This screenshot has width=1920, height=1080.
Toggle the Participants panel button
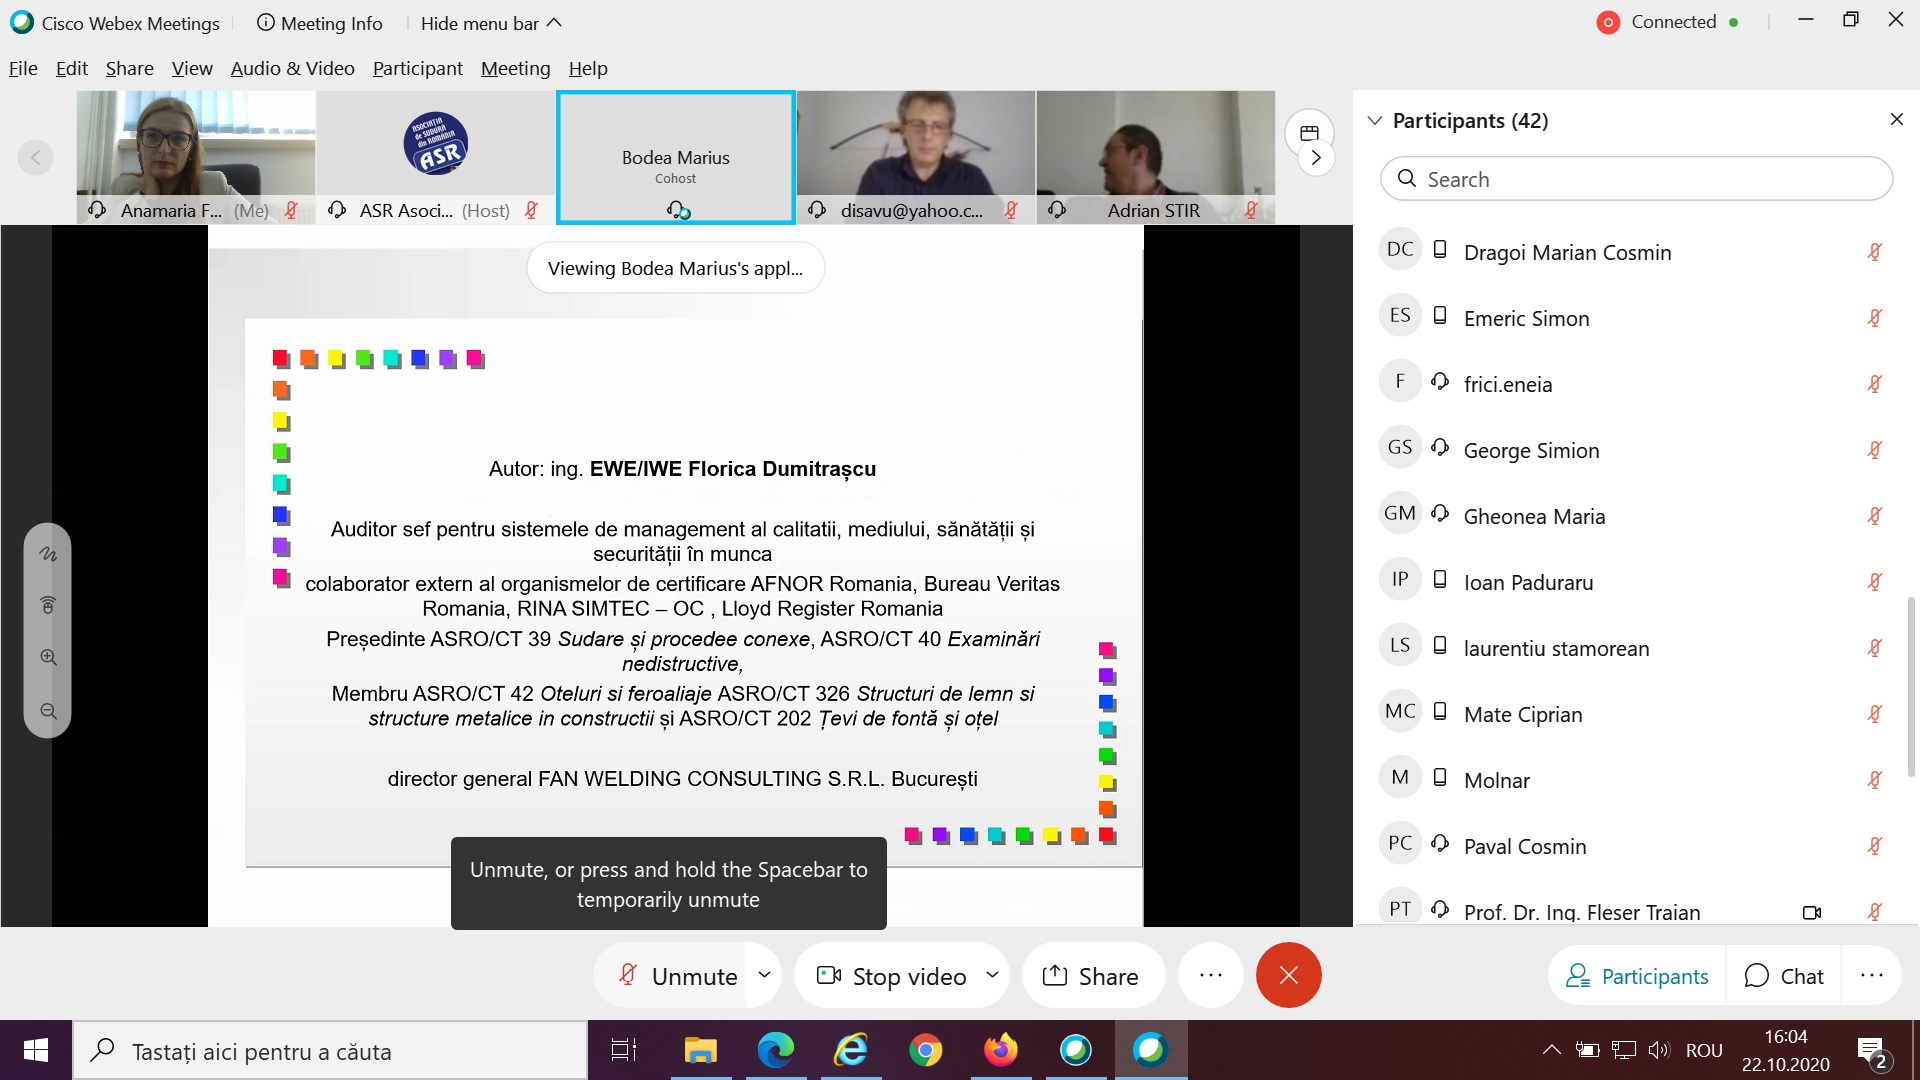[x=1637, y=976]
